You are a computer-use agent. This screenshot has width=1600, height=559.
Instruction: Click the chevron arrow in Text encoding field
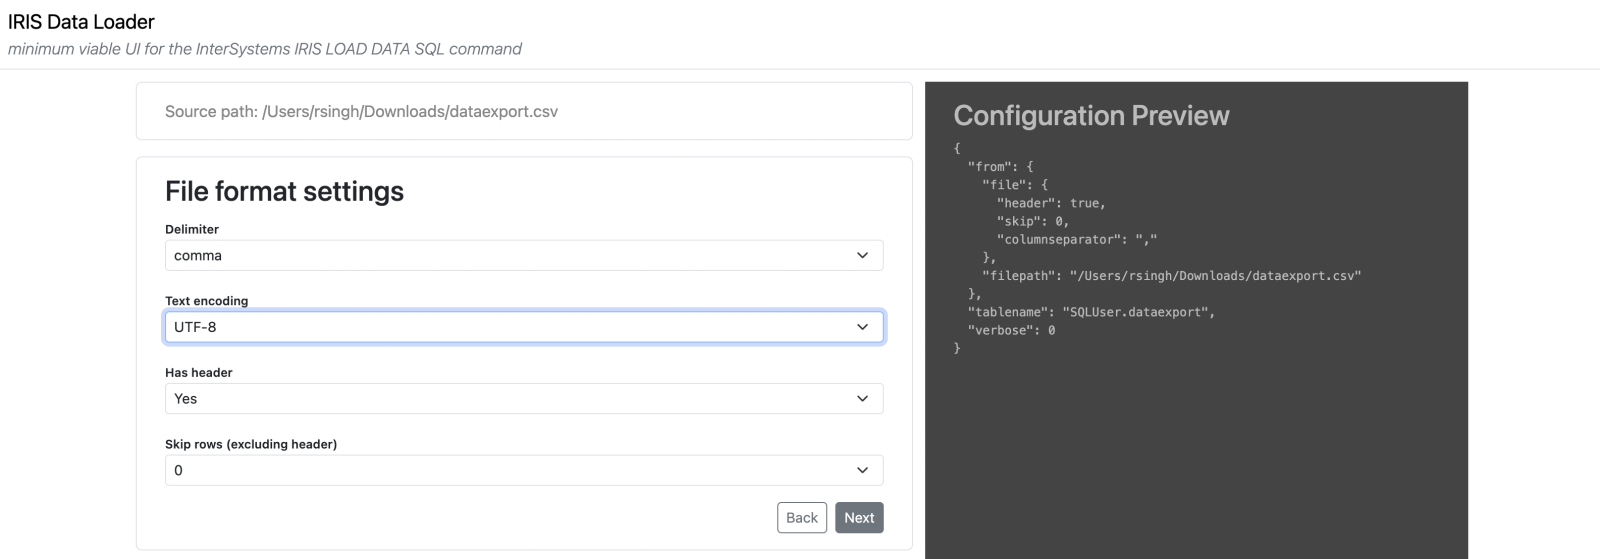coord(862,327)
